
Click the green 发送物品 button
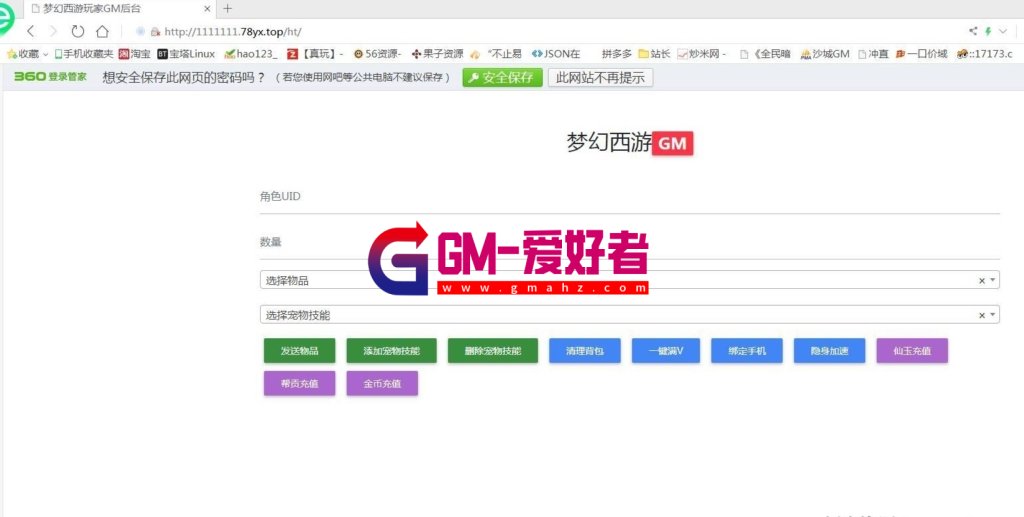click(300, 351)
